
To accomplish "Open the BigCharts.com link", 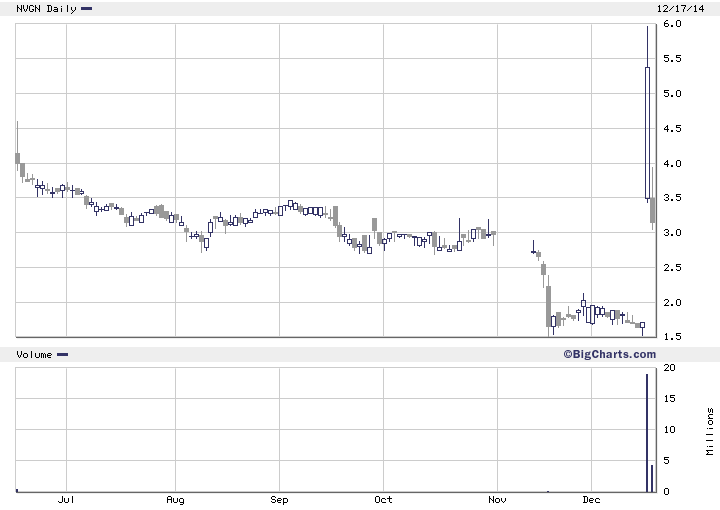I will pos(610,354).
